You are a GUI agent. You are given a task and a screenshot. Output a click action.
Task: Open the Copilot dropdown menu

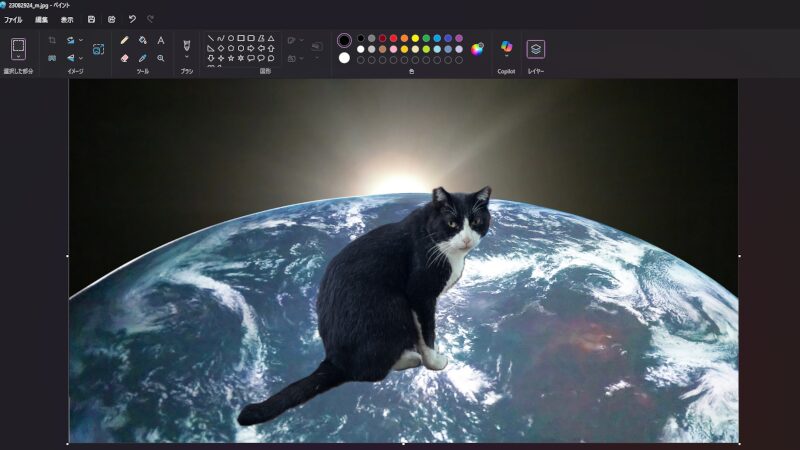(x=506, y=48)
